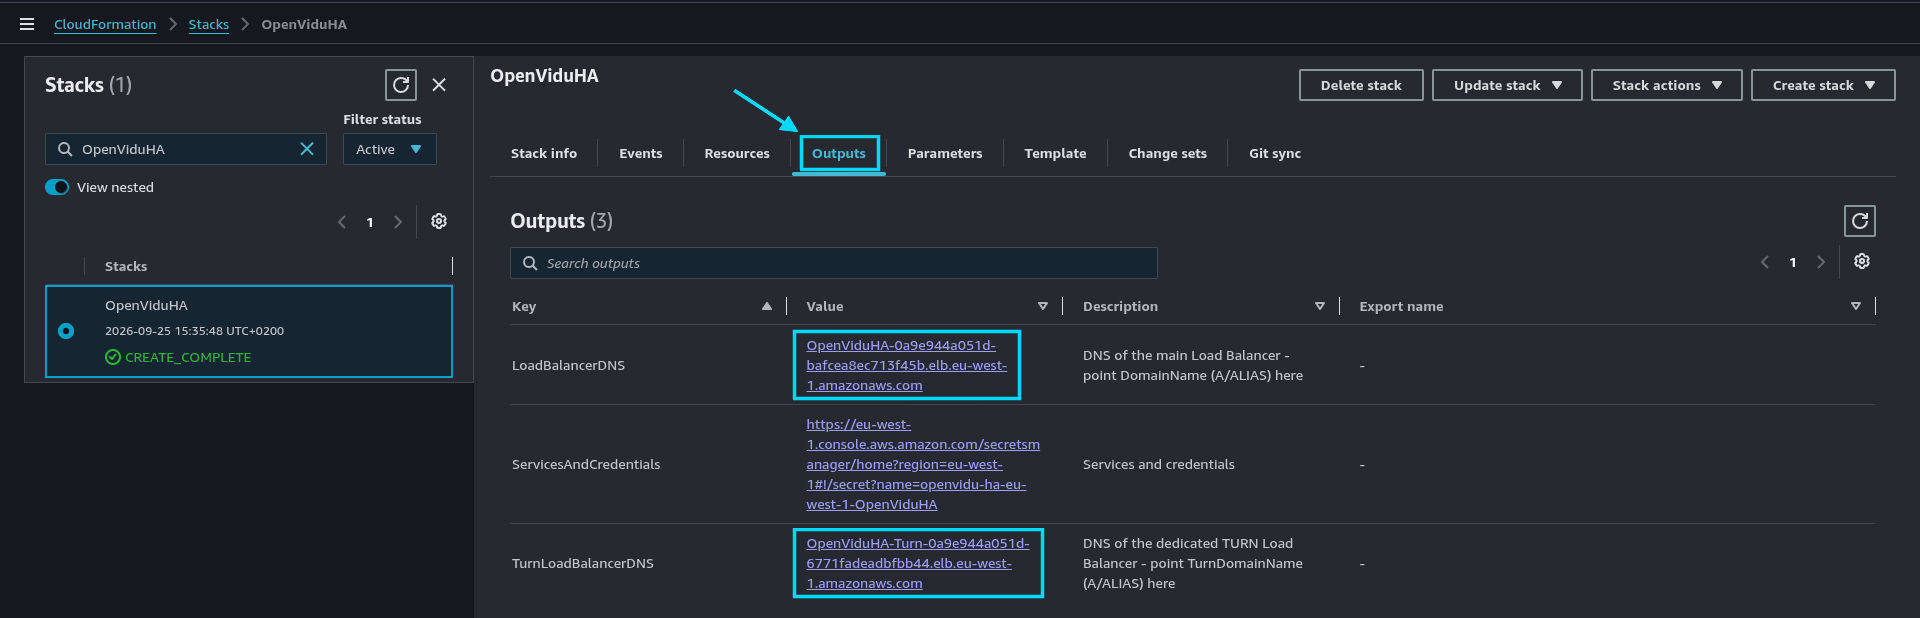This screenshot has width=1920, height=618.
Task: Click page number 1 in Stacks pagination
Action: [x=370, y=222]
